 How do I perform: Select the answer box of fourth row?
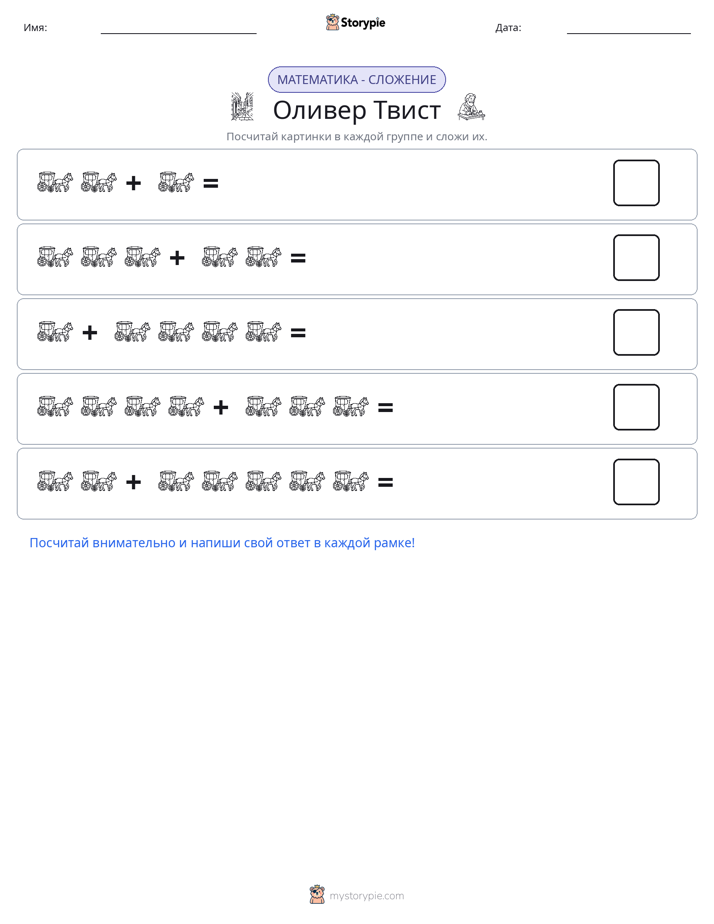(x=636, y=407)
